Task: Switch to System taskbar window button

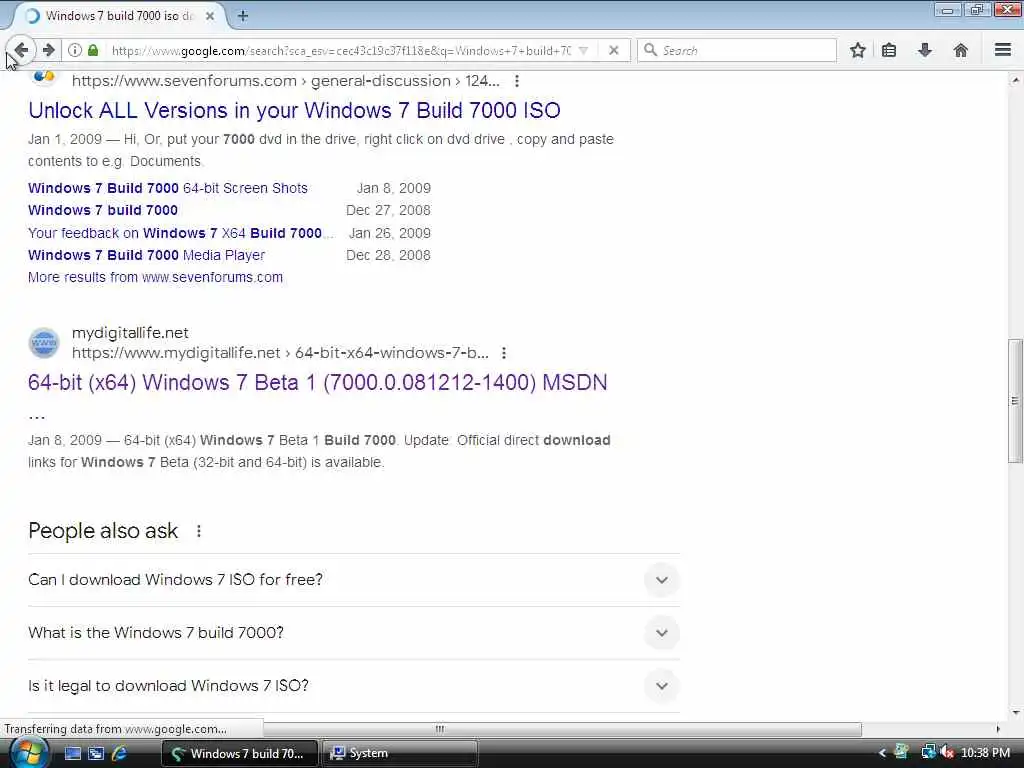Action: pyautogui.click(x=399, y=753)
